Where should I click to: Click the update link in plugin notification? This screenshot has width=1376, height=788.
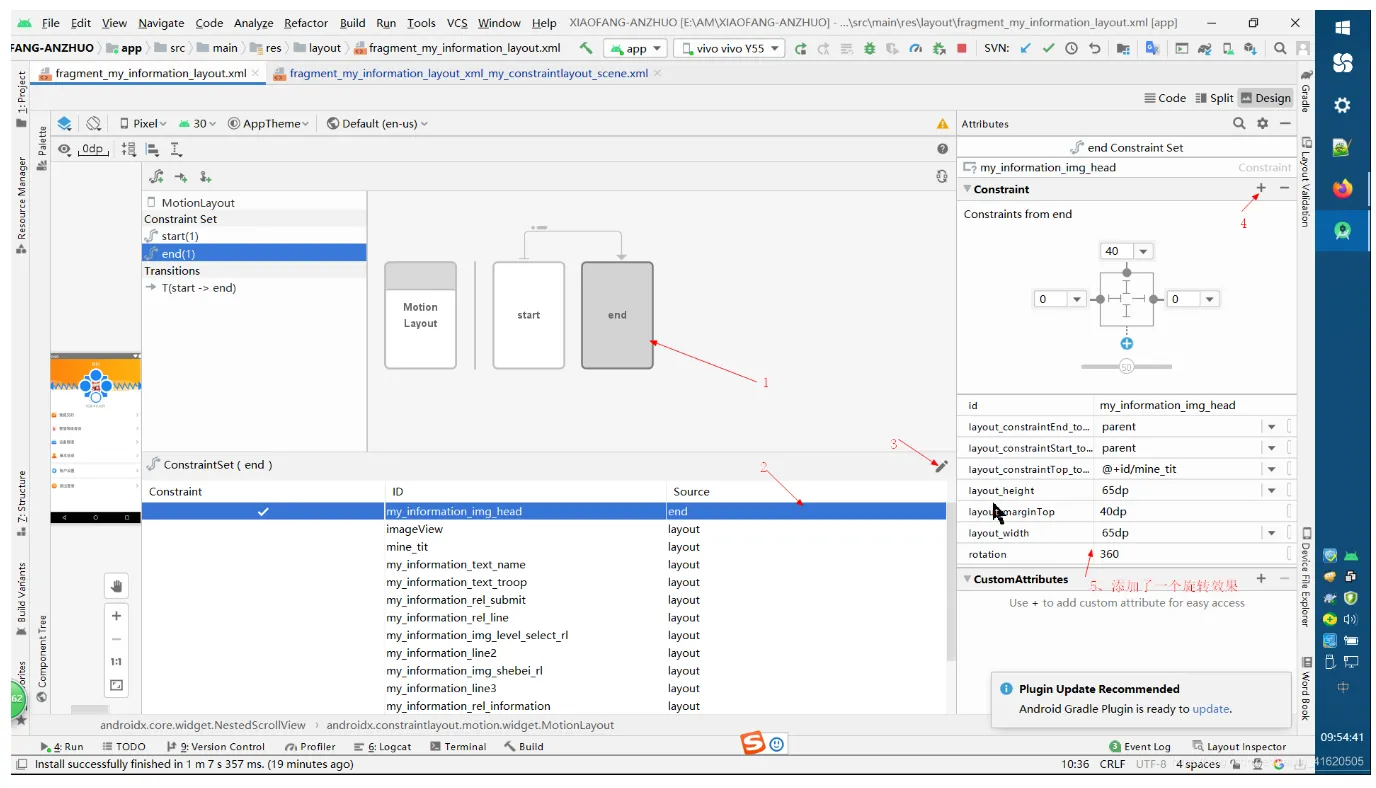(x=1210, y=709)
